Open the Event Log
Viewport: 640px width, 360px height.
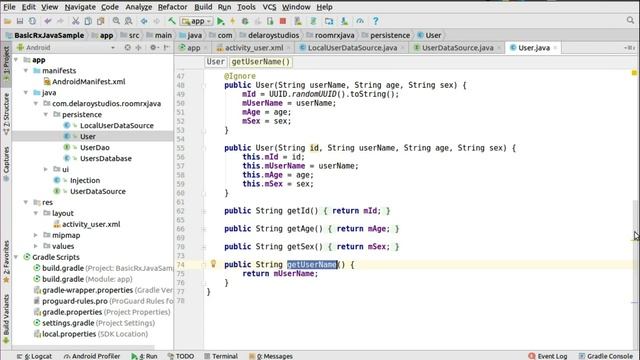click(x=548, y=356)
